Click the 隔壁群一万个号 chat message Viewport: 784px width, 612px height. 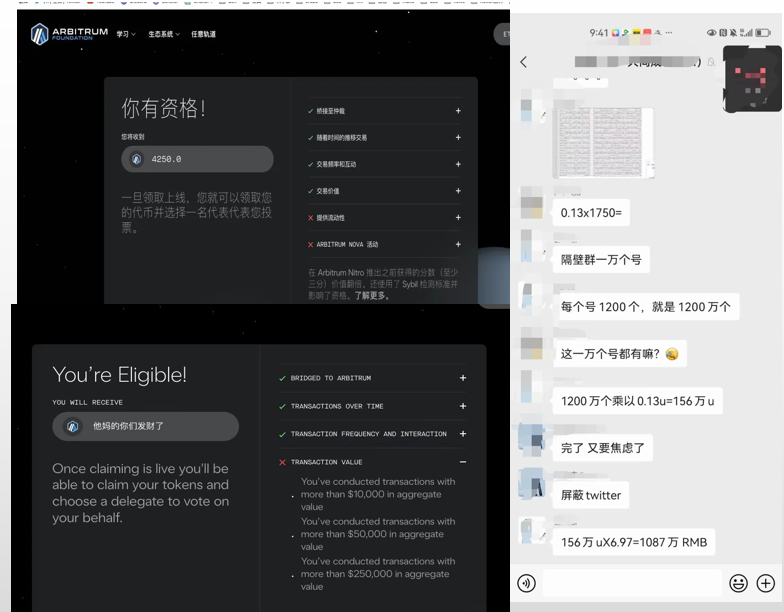(x=601, y=260)
